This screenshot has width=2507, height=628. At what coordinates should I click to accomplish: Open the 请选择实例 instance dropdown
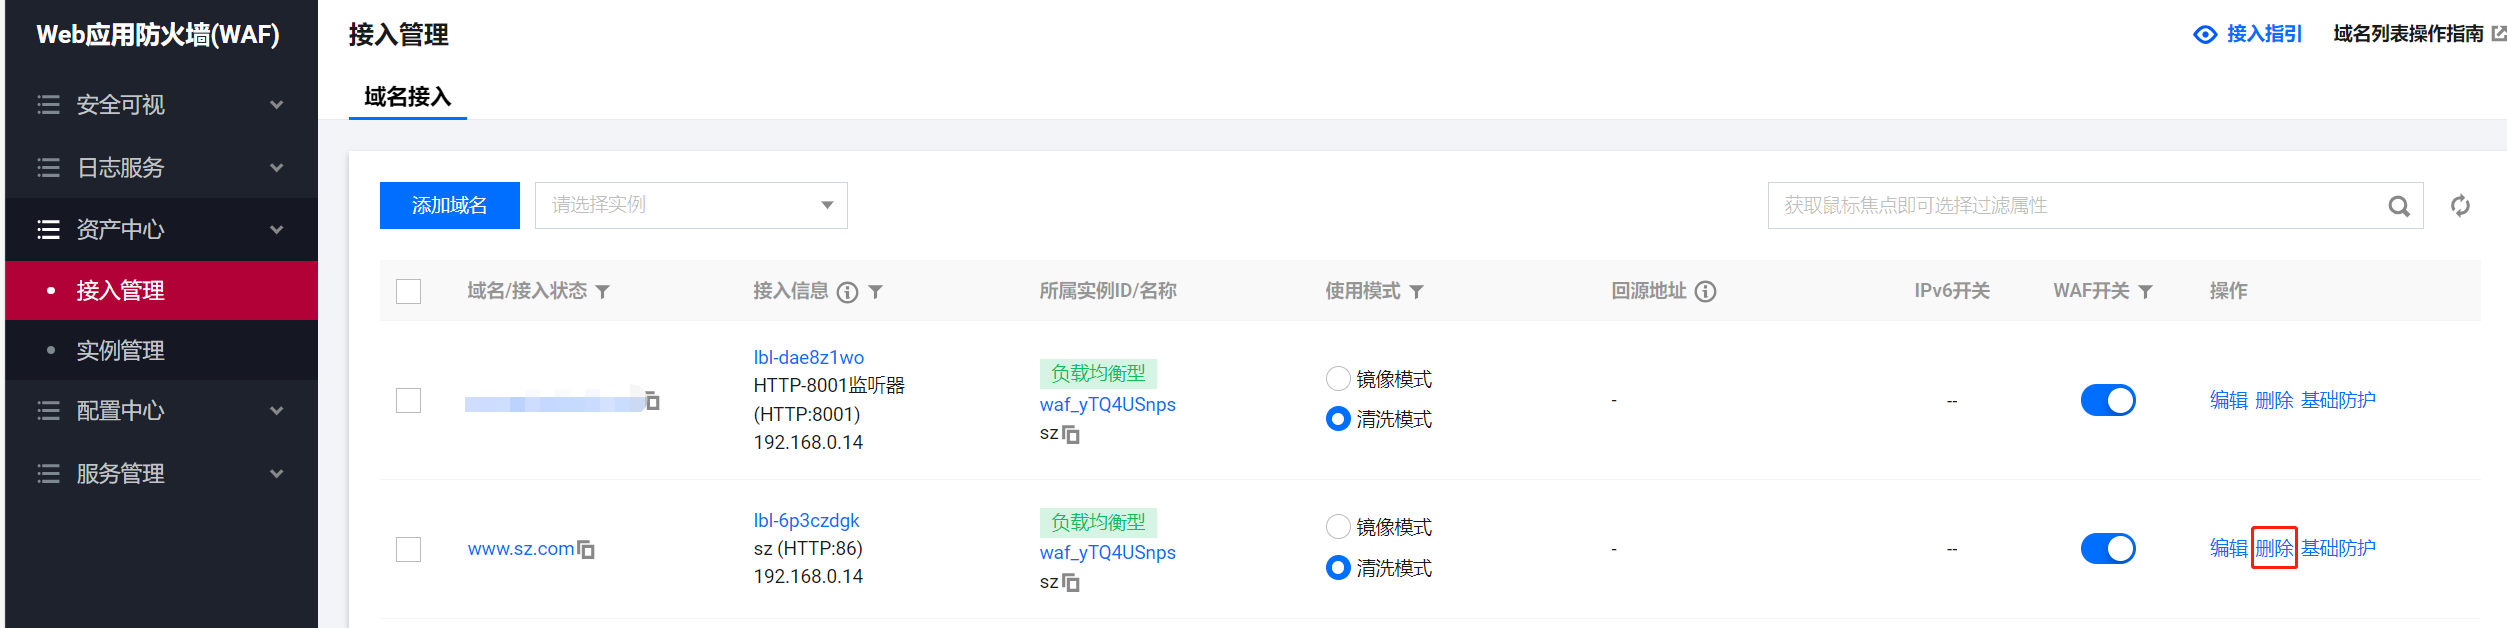(x=691, y=205)
